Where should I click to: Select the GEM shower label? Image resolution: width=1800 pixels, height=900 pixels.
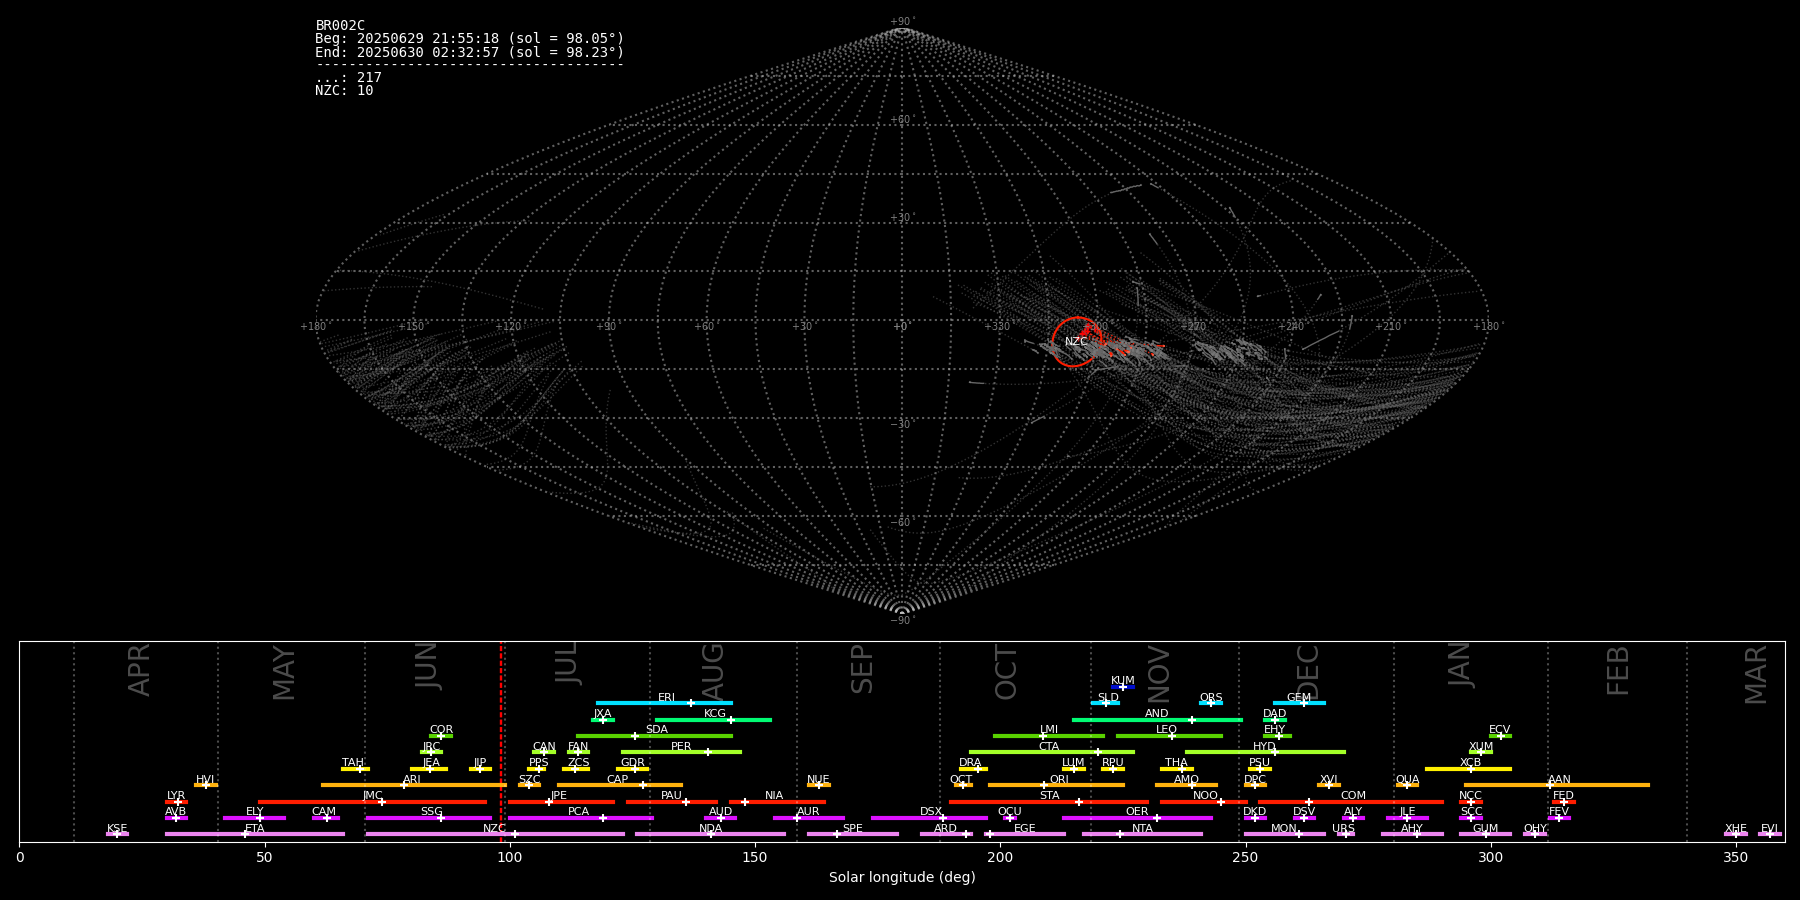click(1299, 698)
